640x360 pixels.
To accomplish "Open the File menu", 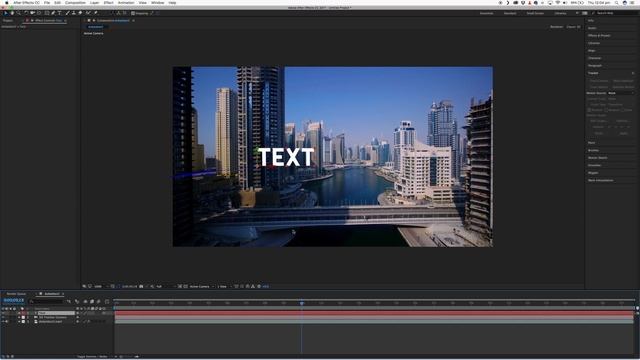I will (x=47, y=2).
